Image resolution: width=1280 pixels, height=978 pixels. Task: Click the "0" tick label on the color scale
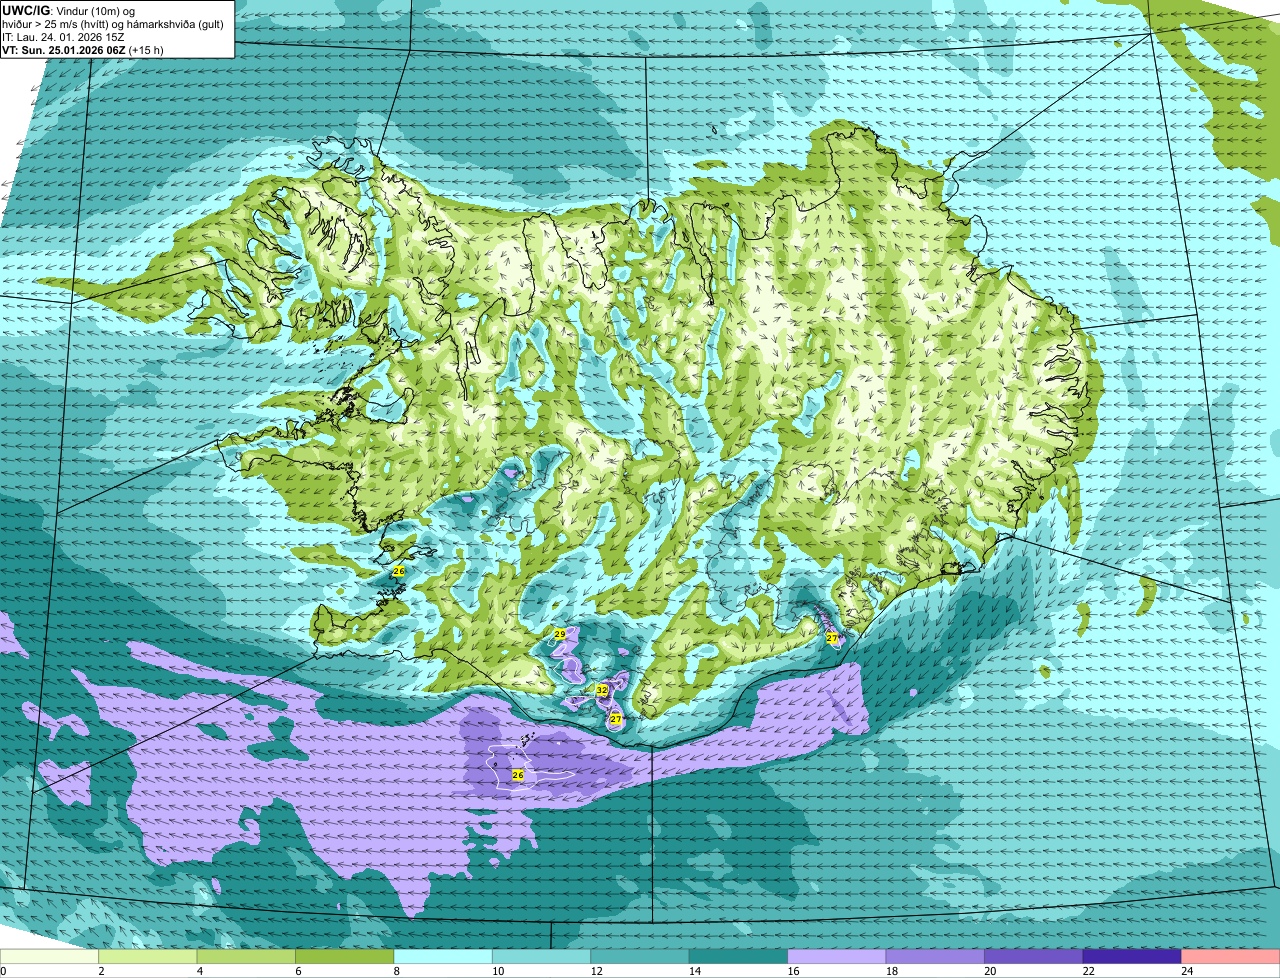pyautogui.click(x=4, y=971)
